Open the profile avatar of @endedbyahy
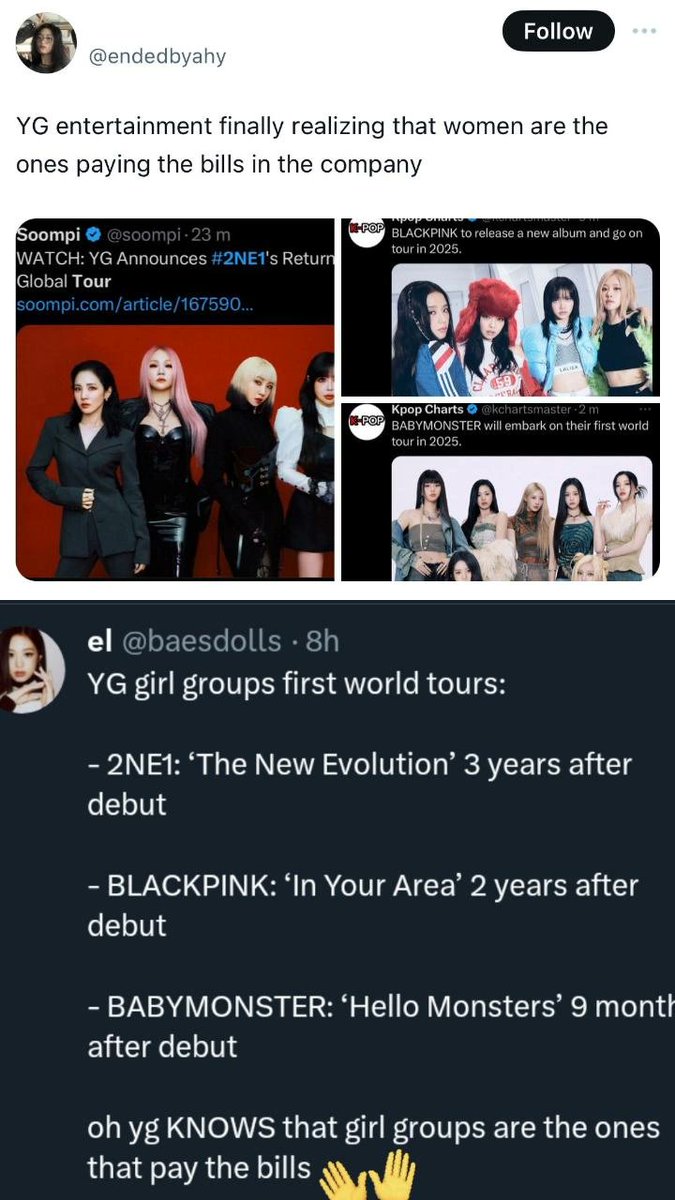This screenshot has height=1200, width=675. (x=46, y=42)
